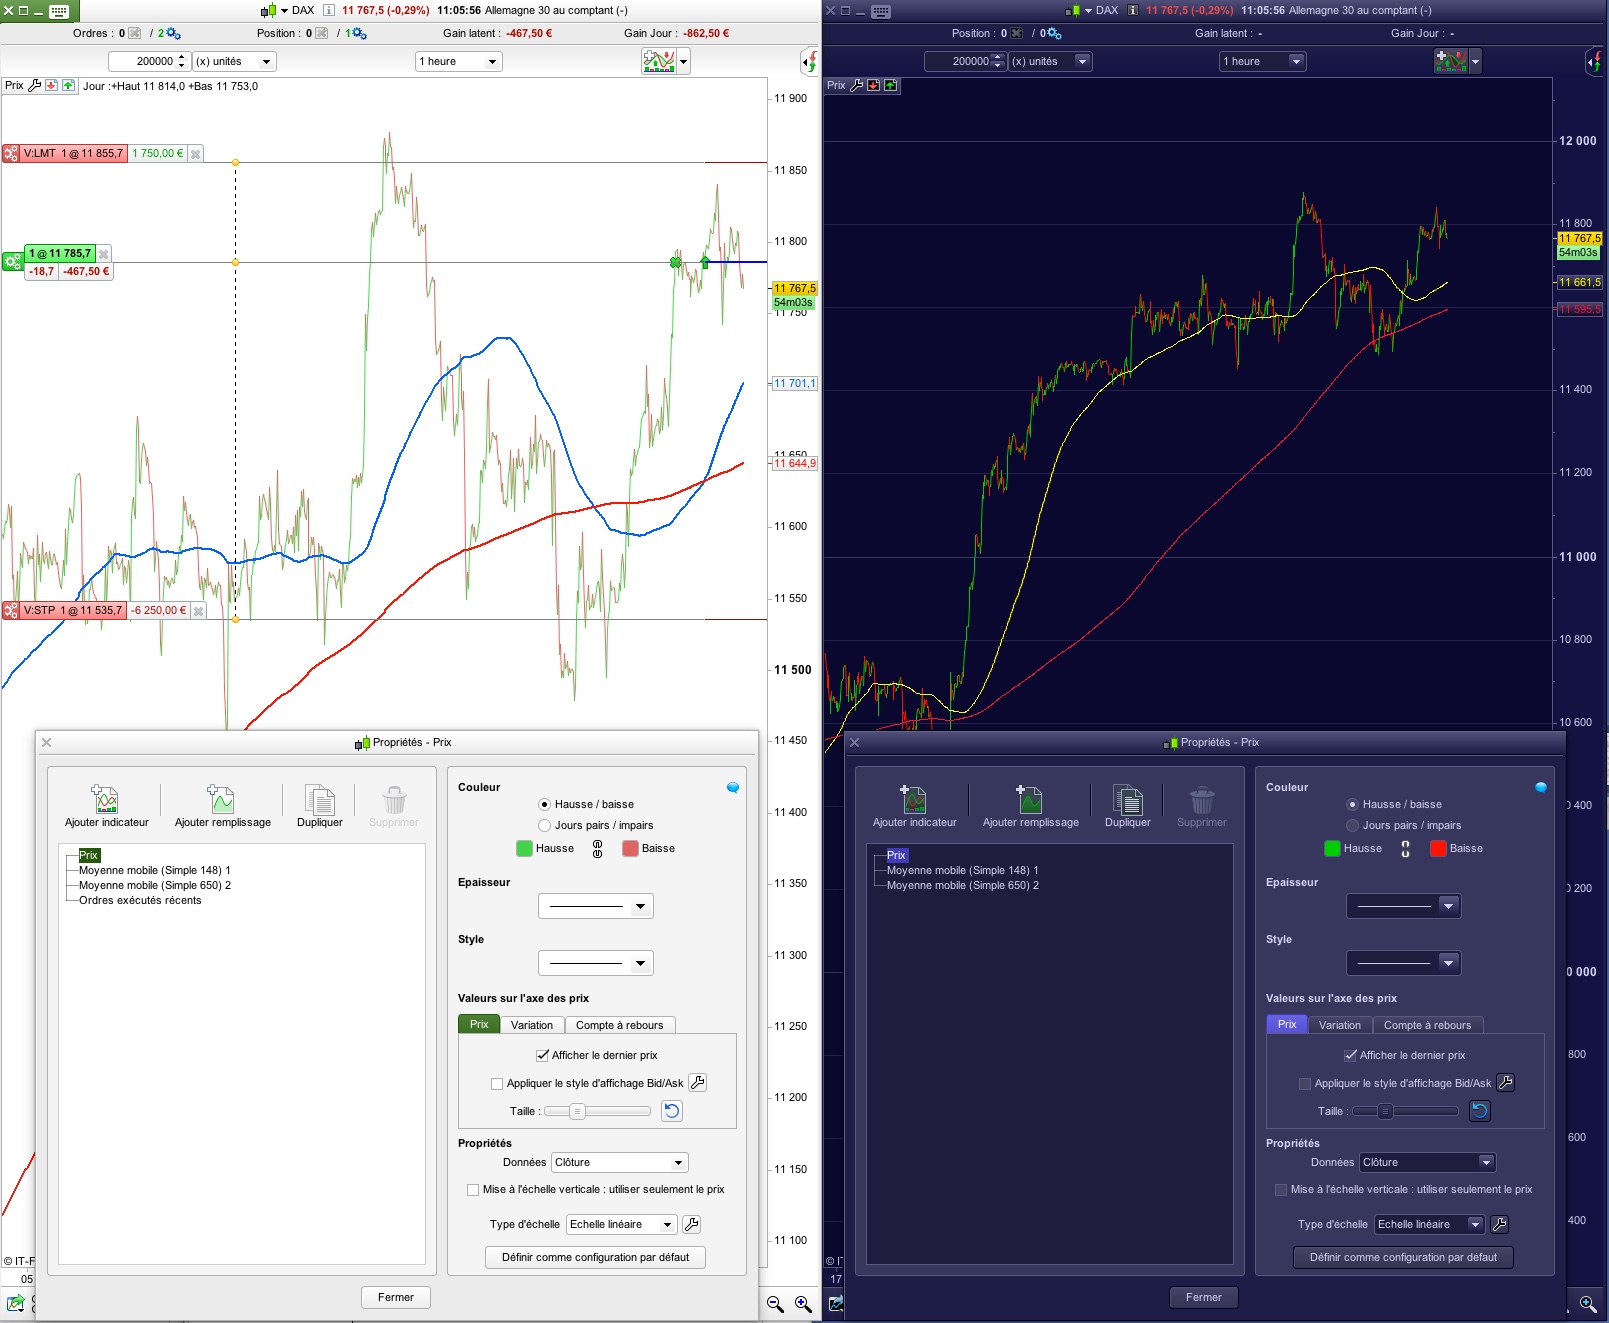
Task: Select the Hausse / baisse radio in the dark dialog
Action: (x=1352, y=804)
